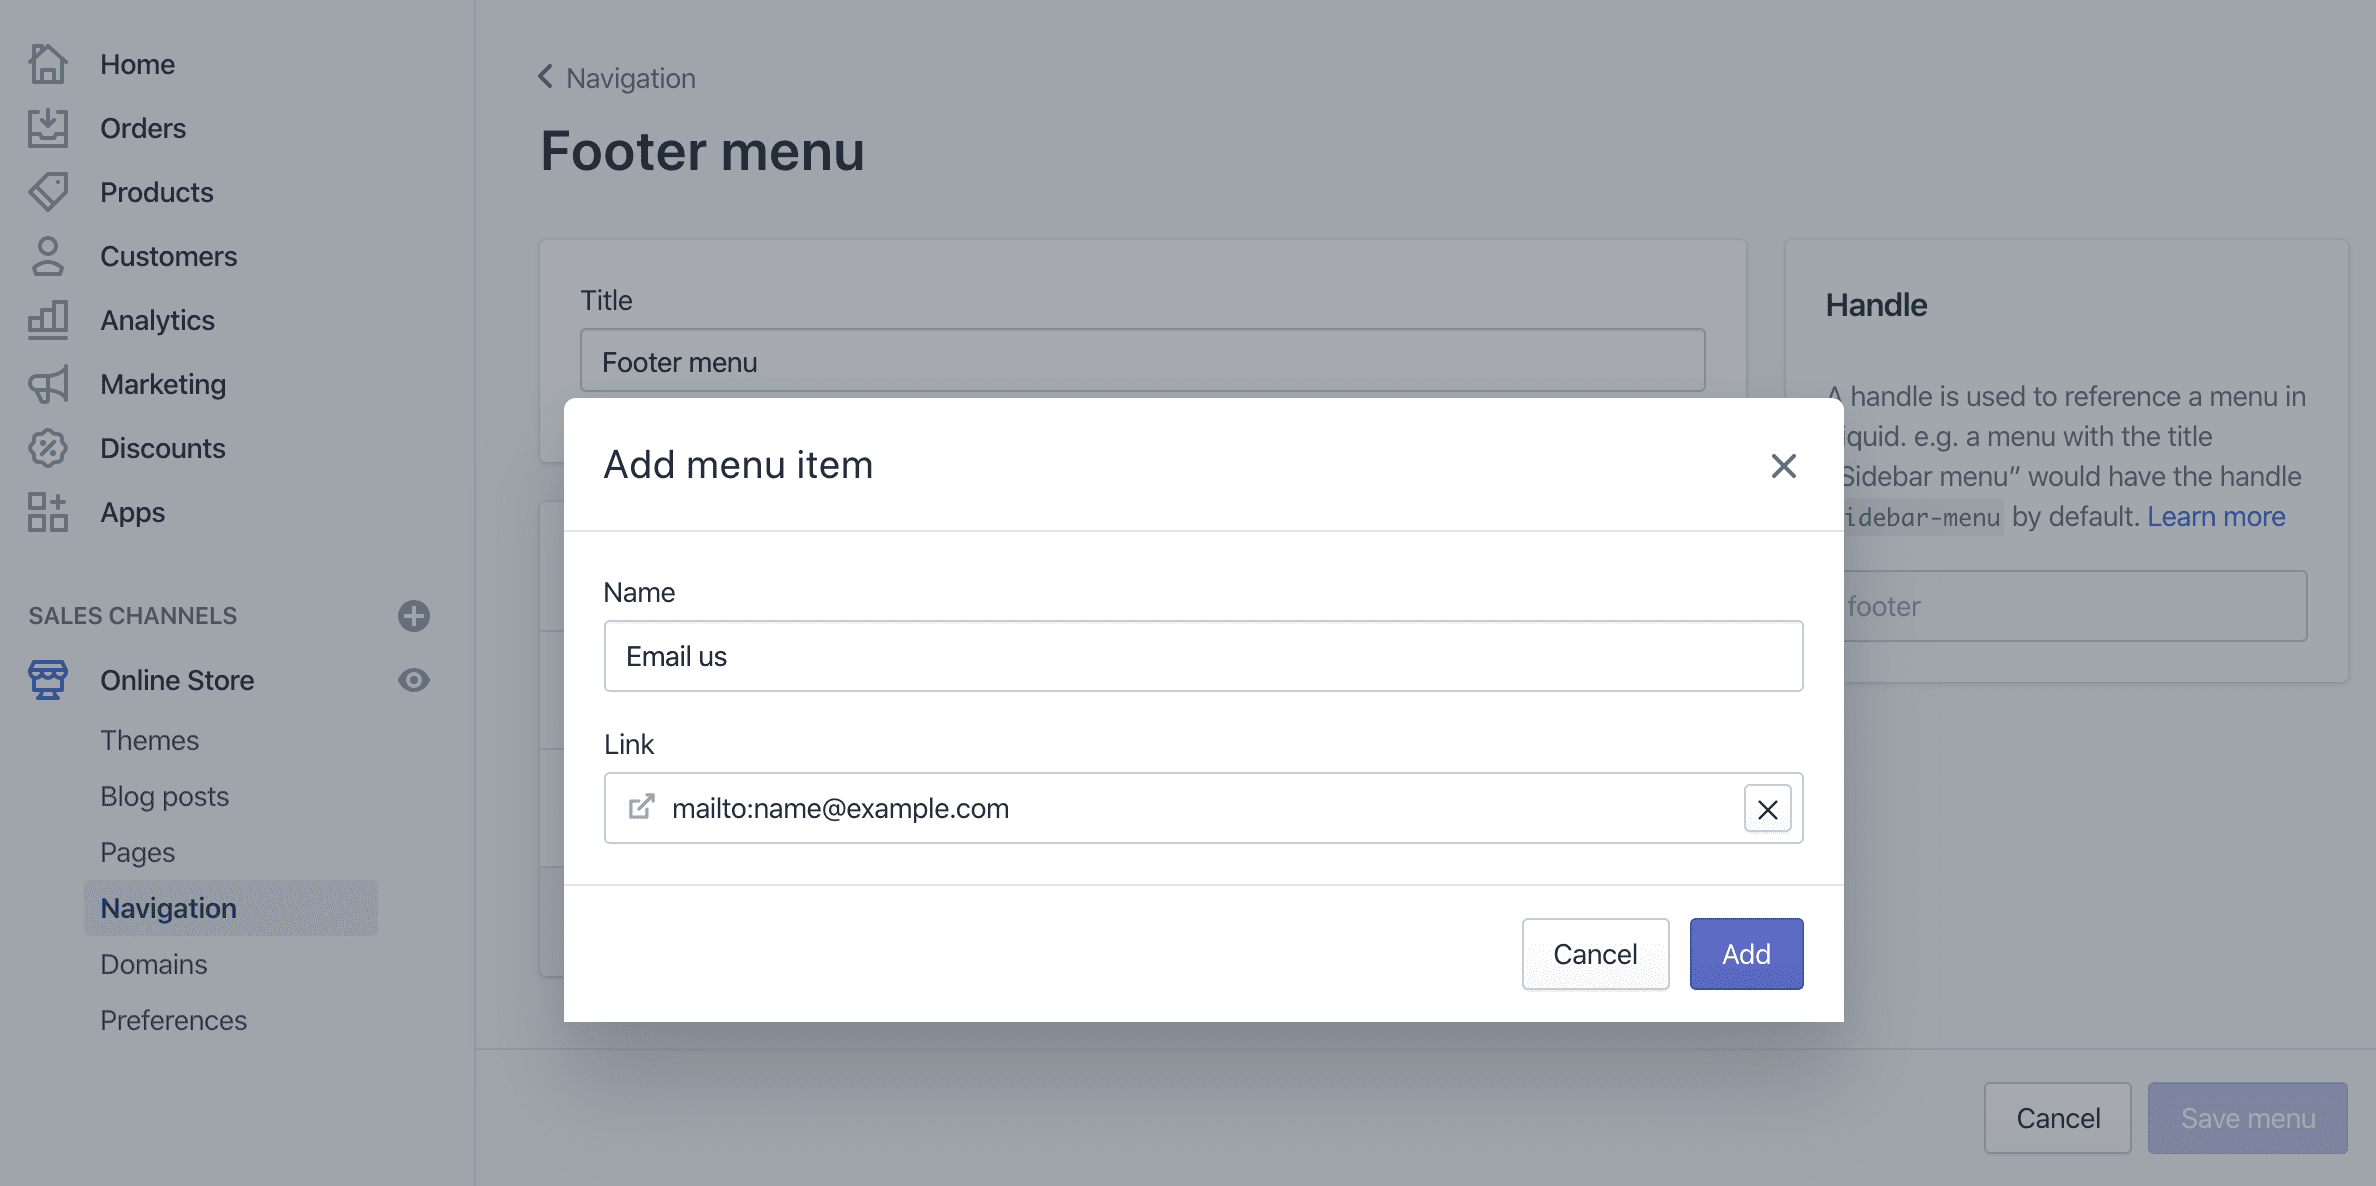2376x1186 pixels.
Task: Open Products using the tag icon
Action: point(47,191)
